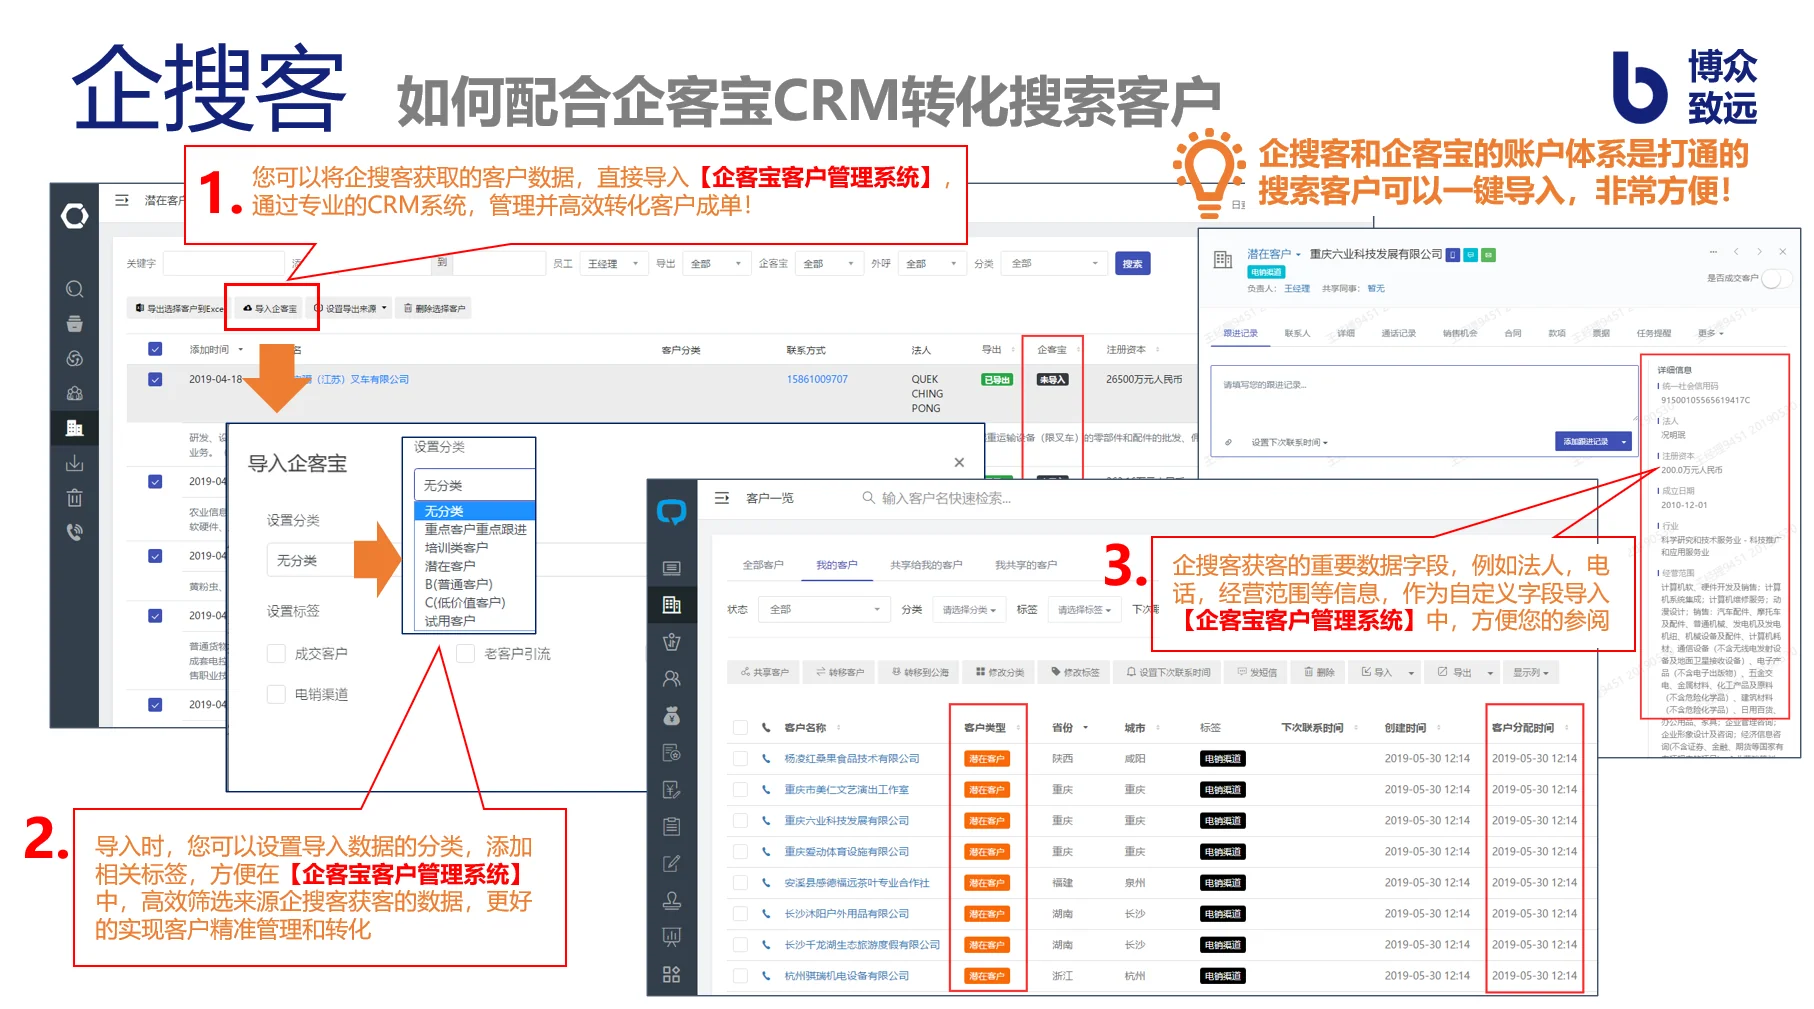Click blue mobile icon beside 重庆六业科技发展有限公司
The height and width of the screenshot is (1009, 1814).
pyautogui.click(x=1453, y=255)
